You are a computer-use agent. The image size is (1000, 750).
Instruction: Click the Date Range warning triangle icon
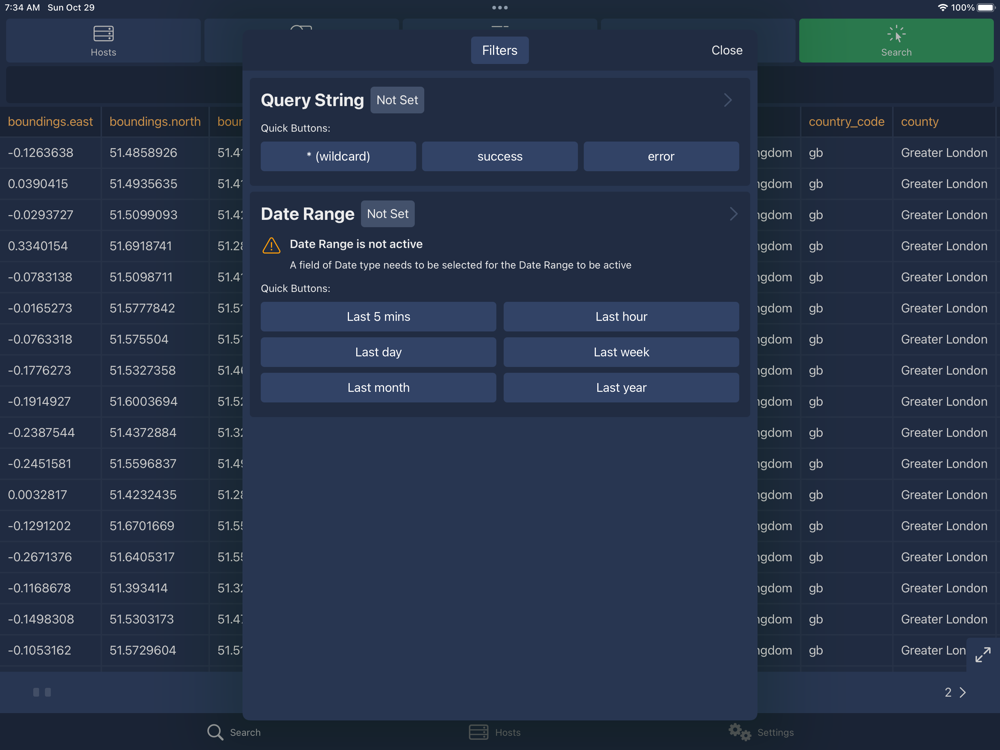271,245
